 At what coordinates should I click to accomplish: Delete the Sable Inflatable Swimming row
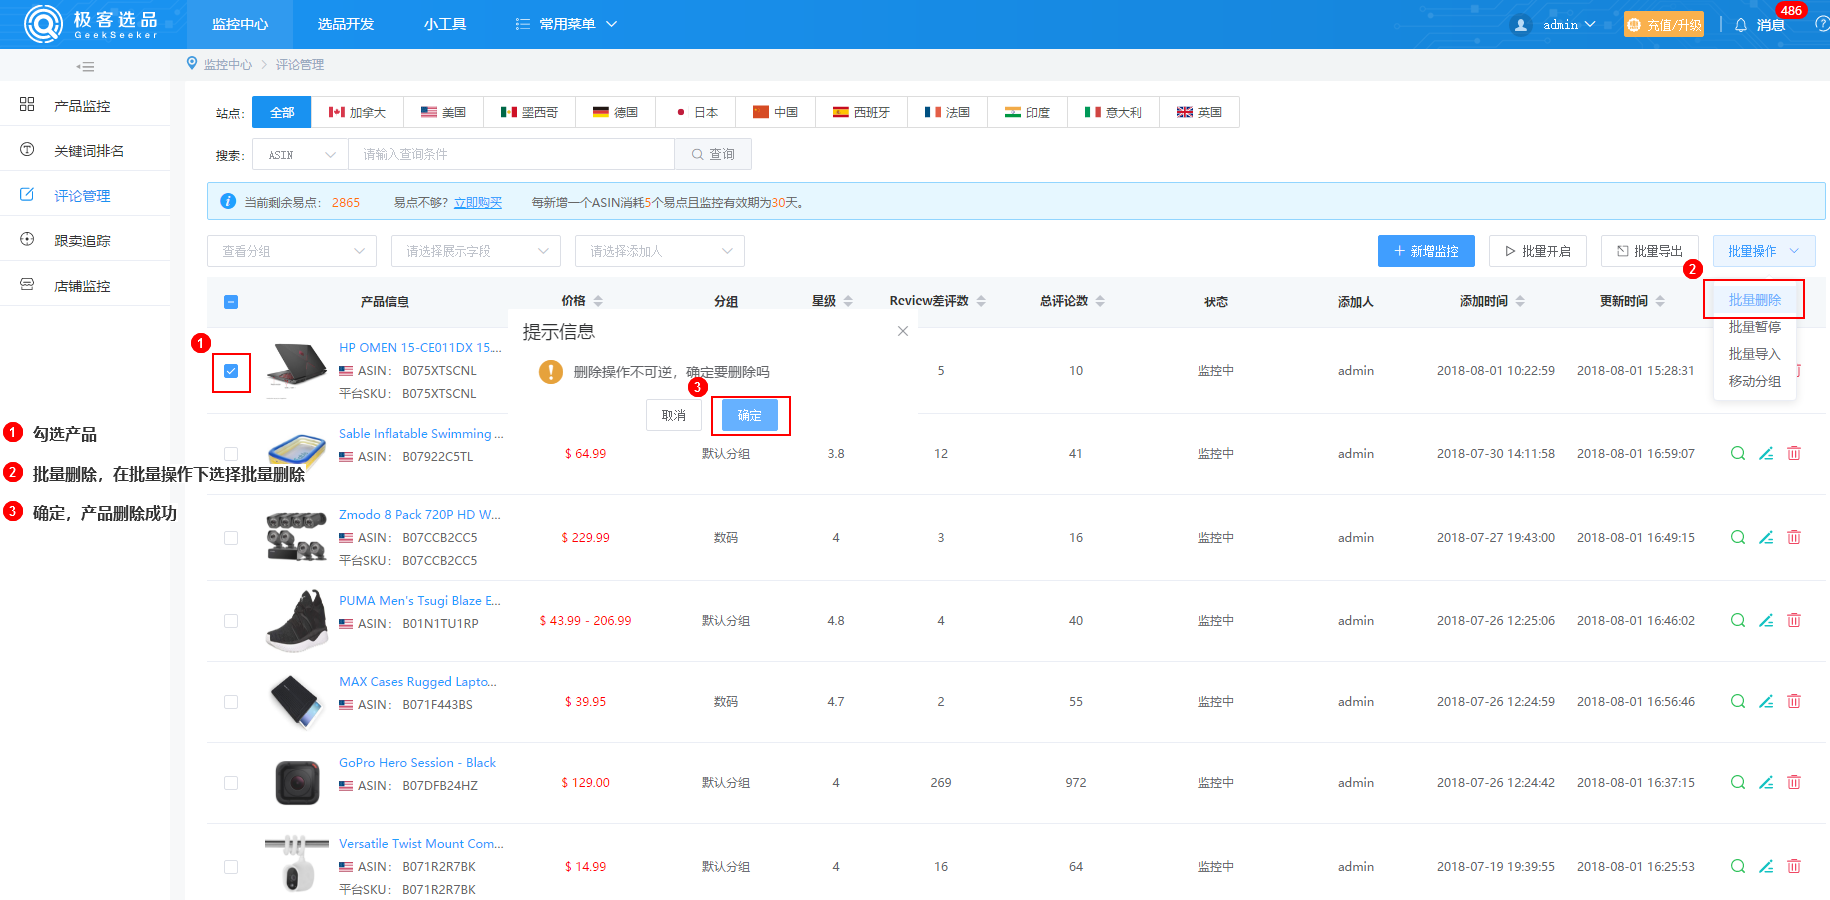click(1794, 453)
